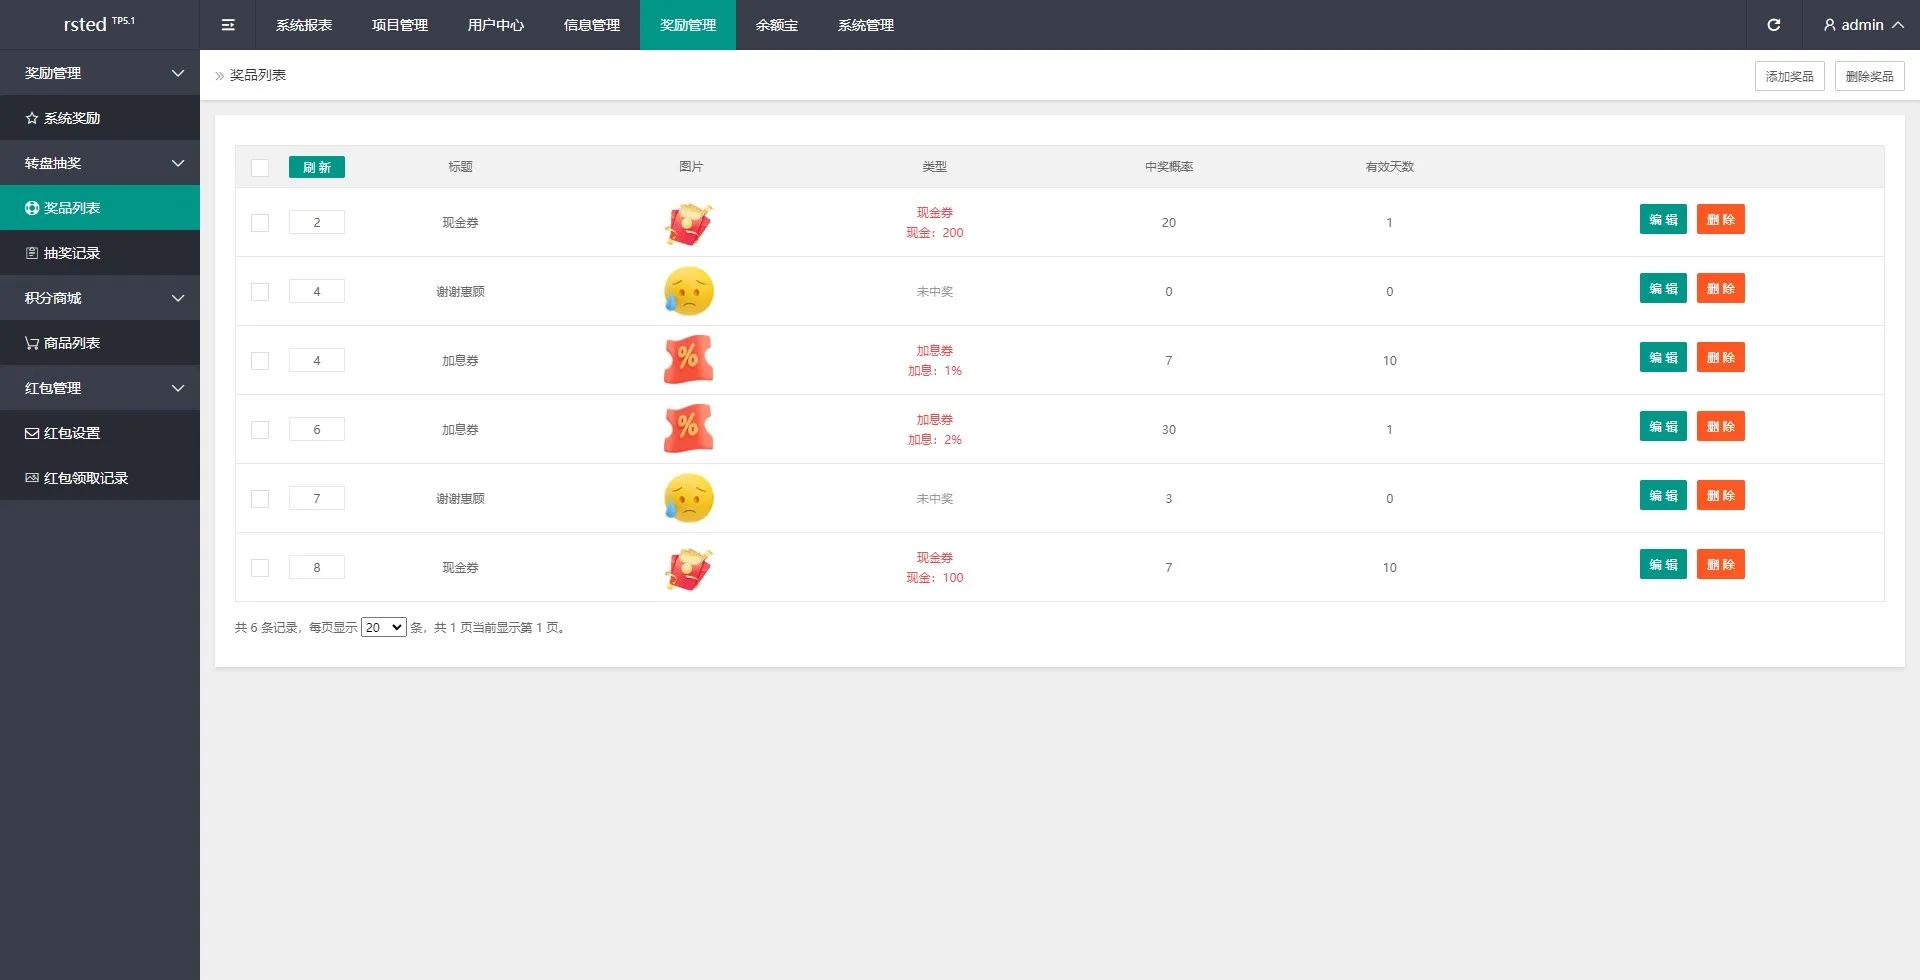Click 删除 for the 现金券 100 row
Image resolution: width=1920 pixels, height=980 pixels.
point(1720,565)
